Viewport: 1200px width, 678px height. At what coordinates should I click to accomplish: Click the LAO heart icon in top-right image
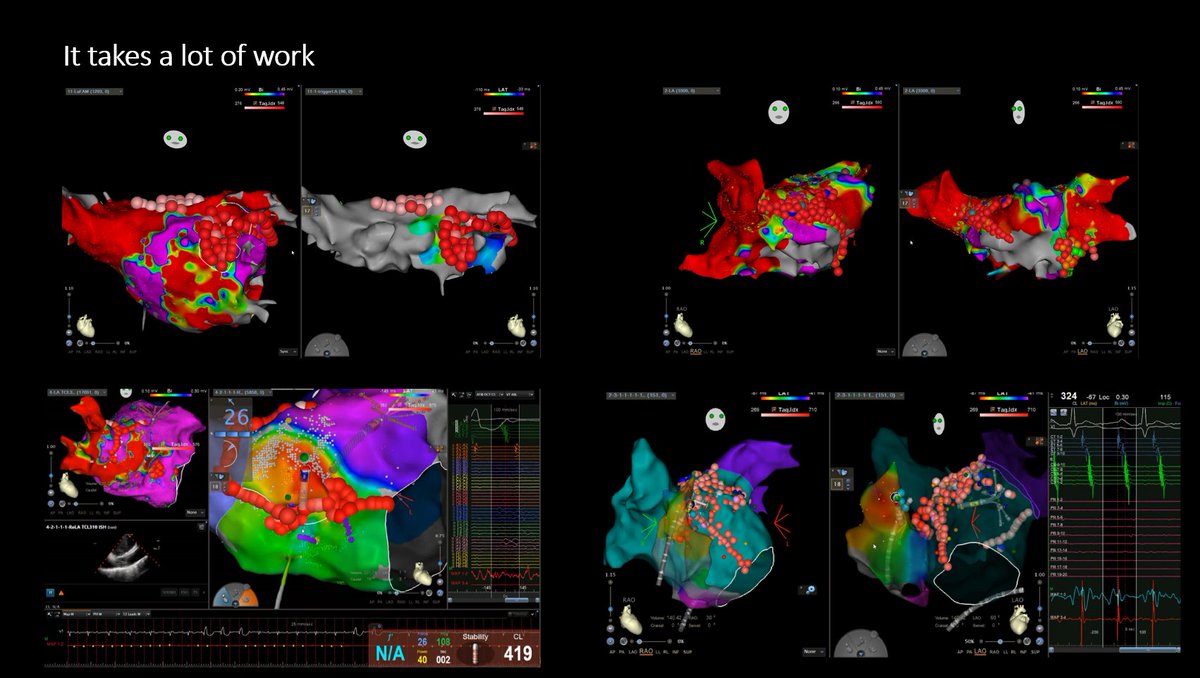coord(1116,326)
